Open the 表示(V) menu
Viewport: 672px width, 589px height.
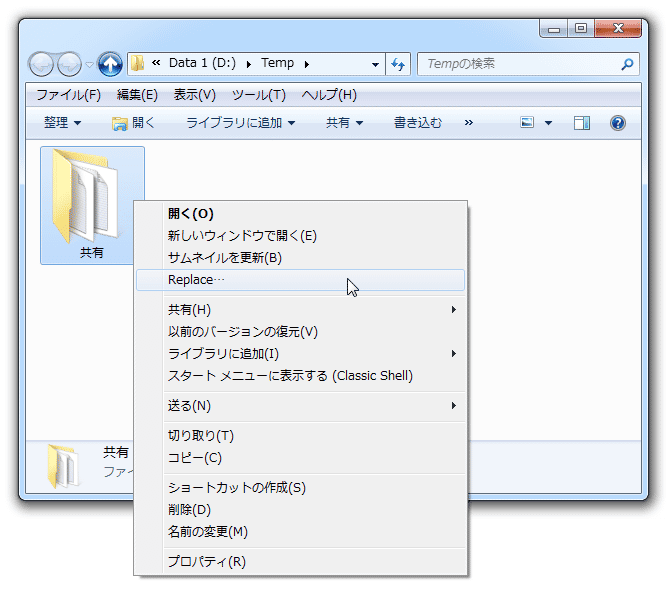coord(195,95)
